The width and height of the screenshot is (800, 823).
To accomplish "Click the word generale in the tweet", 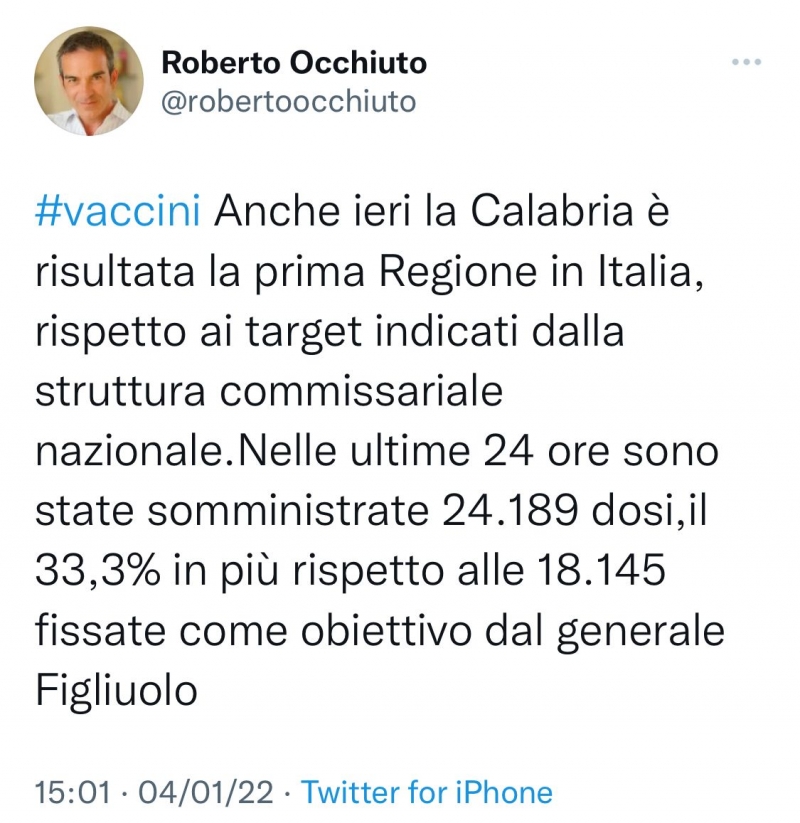I will pyautogui.click(x=640, y=632).
